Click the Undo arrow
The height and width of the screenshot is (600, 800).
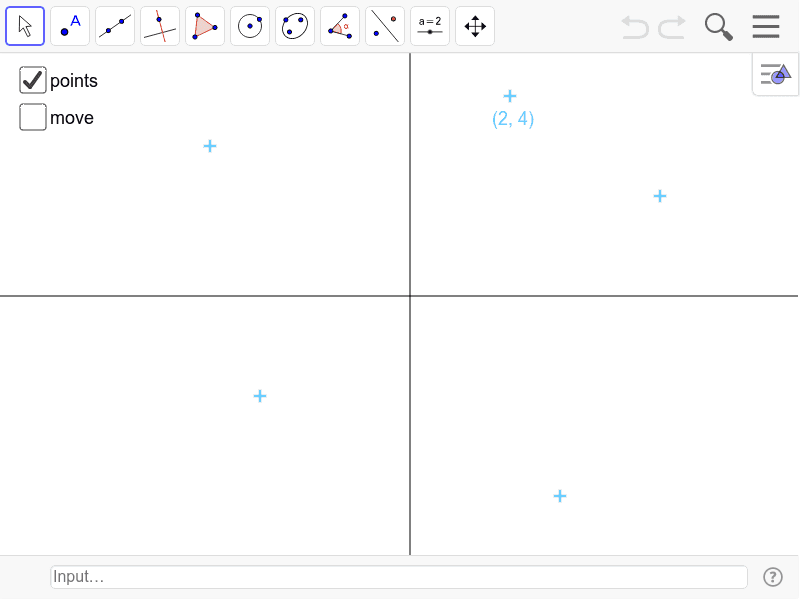pos(635,27)
